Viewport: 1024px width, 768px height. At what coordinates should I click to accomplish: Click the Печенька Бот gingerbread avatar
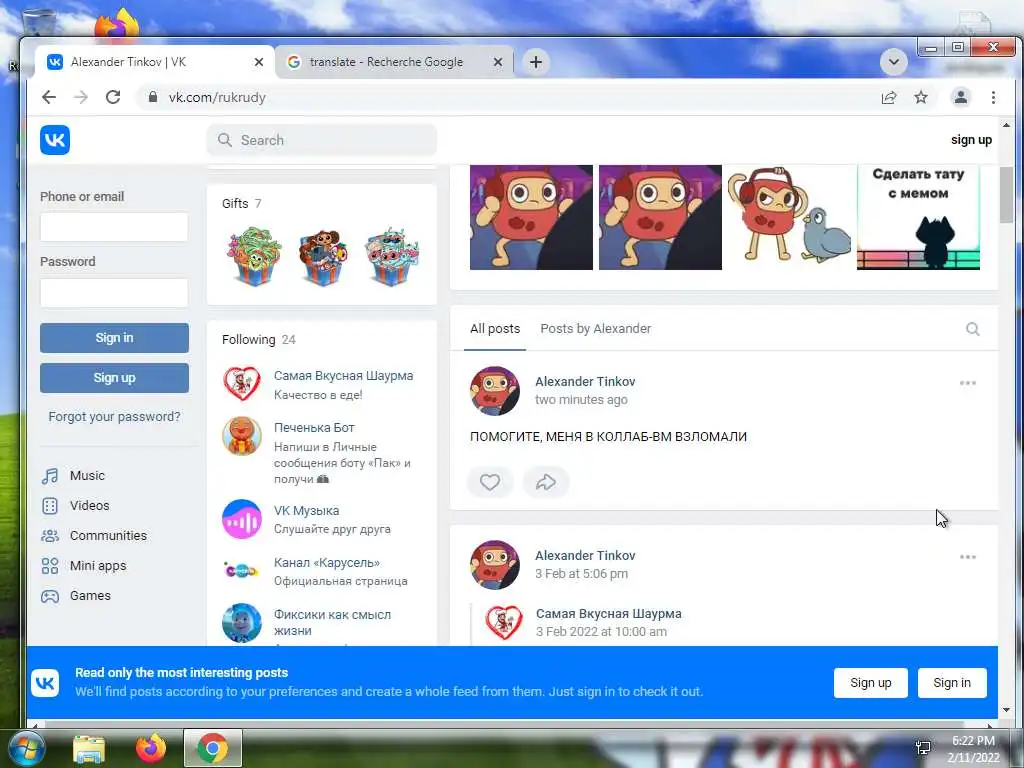point(242,436)
